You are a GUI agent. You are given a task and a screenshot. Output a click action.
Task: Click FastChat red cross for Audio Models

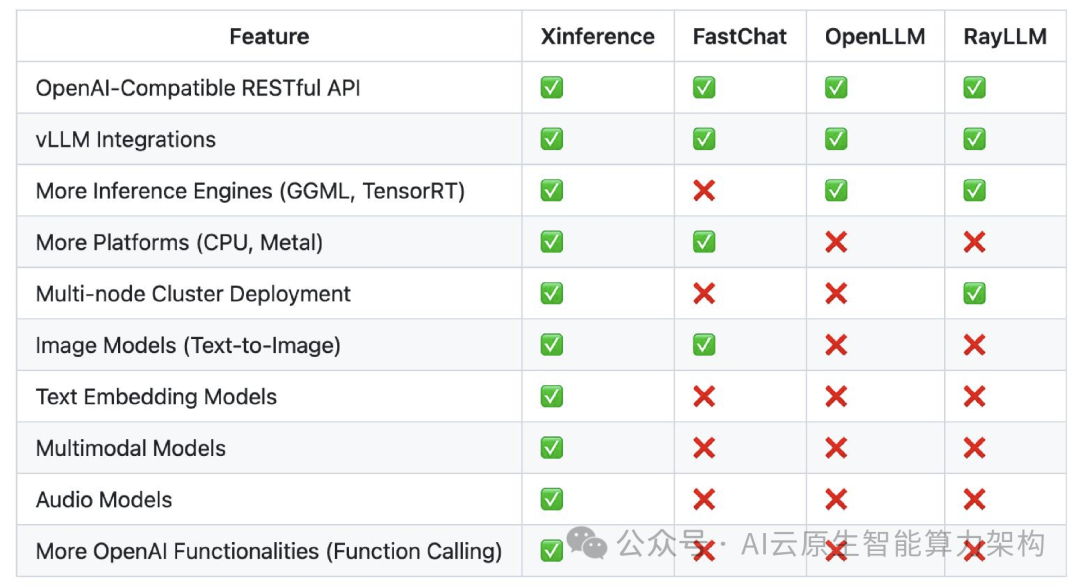[x=704, y=499]
